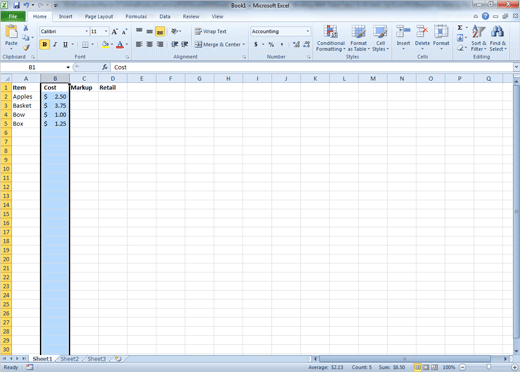
Task: Apply Comma Style
Action: pyautogui.click(x=282, y=44)
